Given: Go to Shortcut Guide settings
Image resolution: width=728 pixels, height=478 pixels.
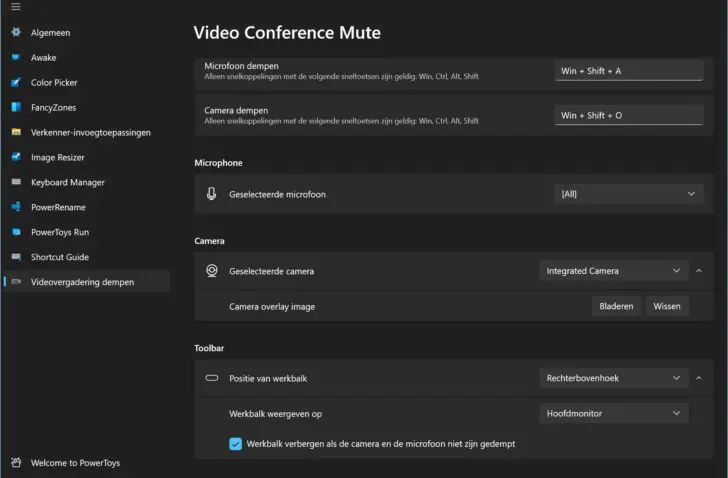Looking at the screenshot, I should click(x=86, y=257).
